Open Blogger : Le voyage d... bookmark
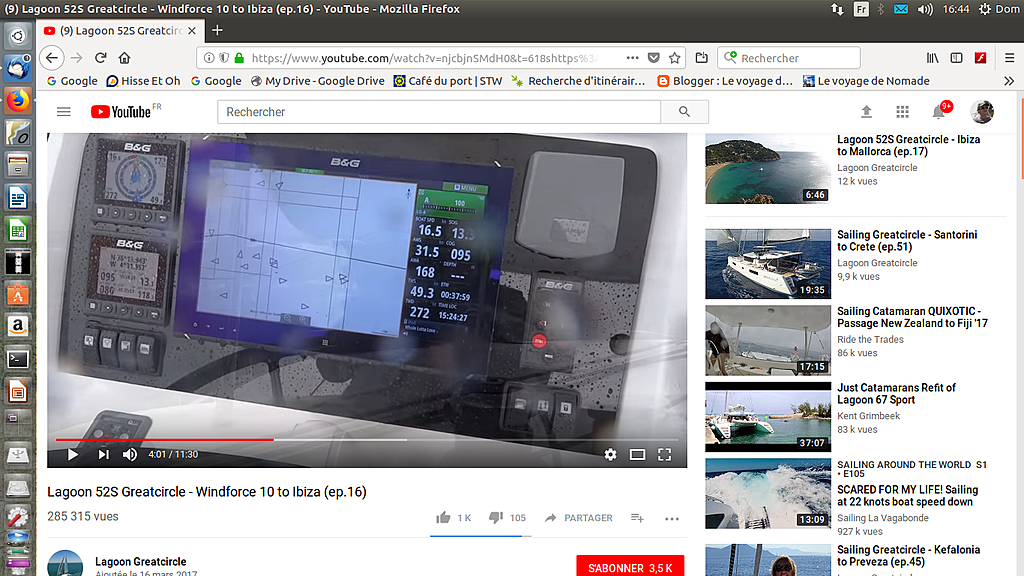Image resolution: width=1024 pixels, height=576 pixels. 725,81
